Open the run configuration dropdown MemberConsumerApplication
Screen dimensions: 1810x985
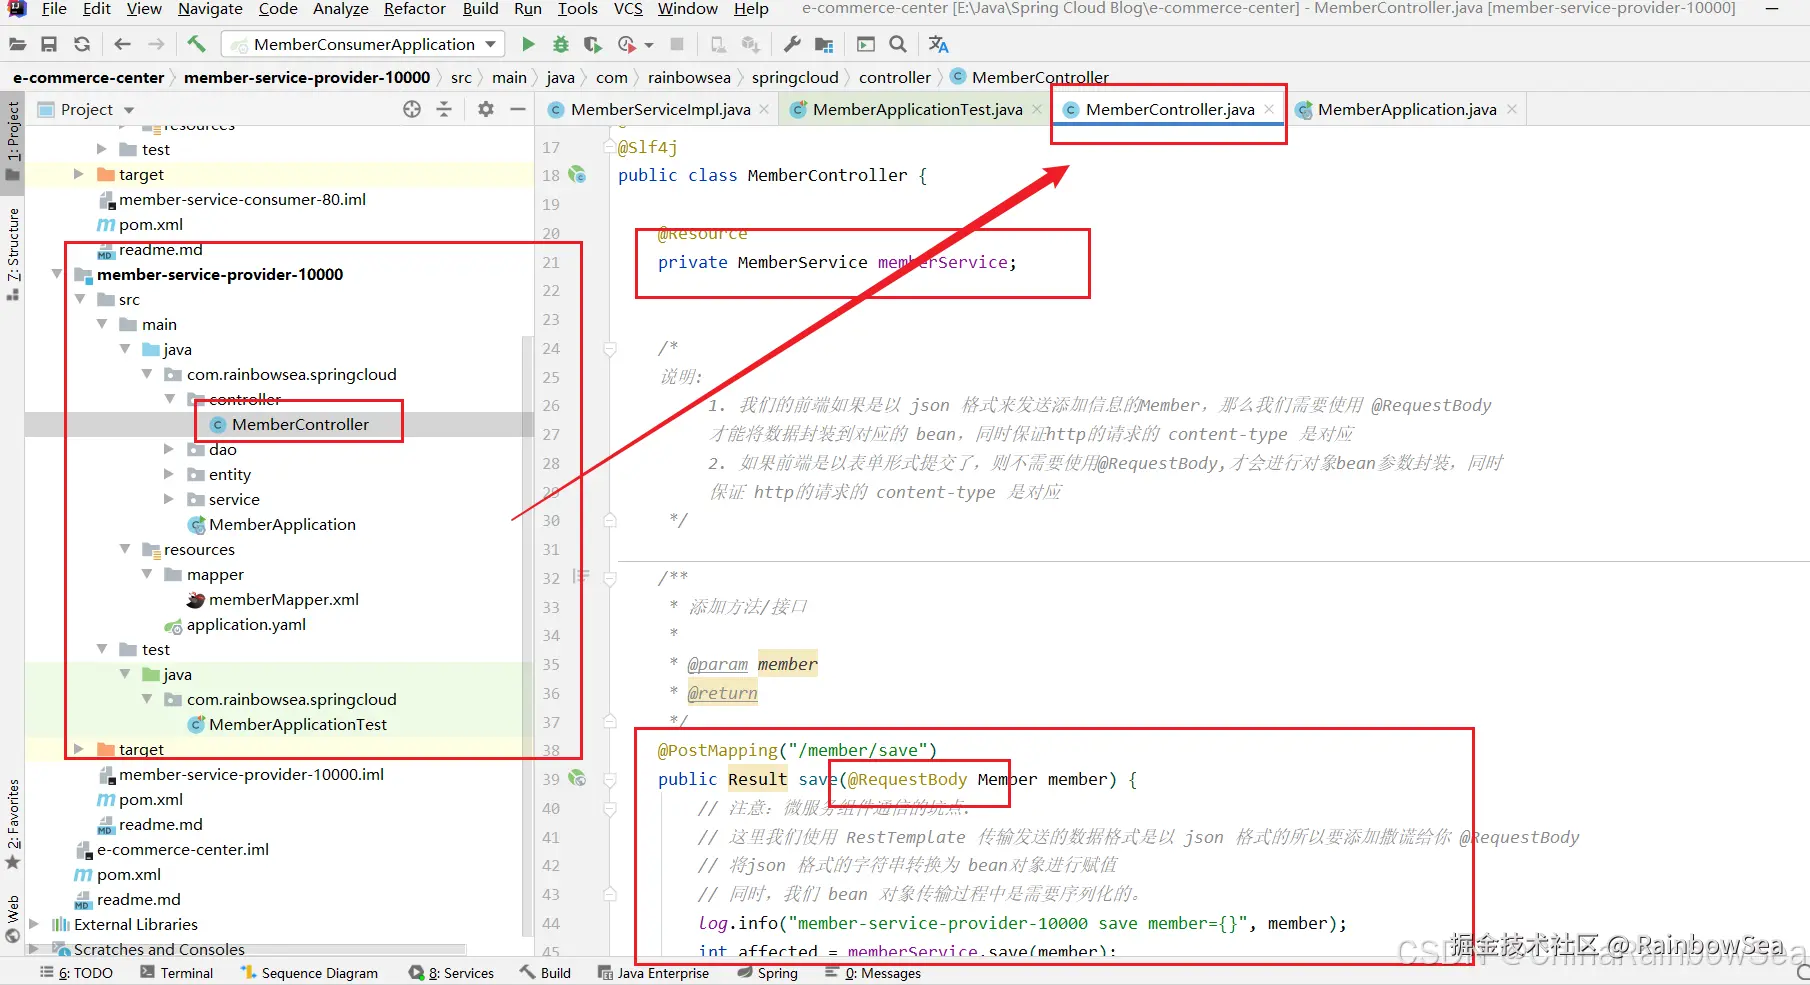click(x=364, y=44)
